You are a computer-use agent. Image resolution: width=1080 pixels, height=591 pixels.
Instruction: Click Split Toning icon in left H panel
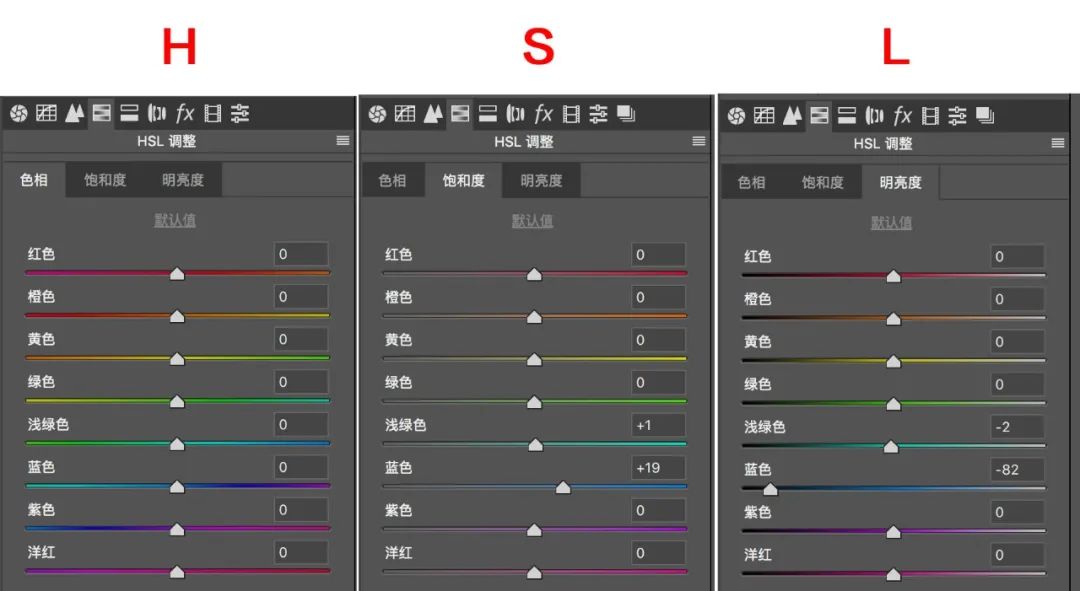tap(129, 113)
